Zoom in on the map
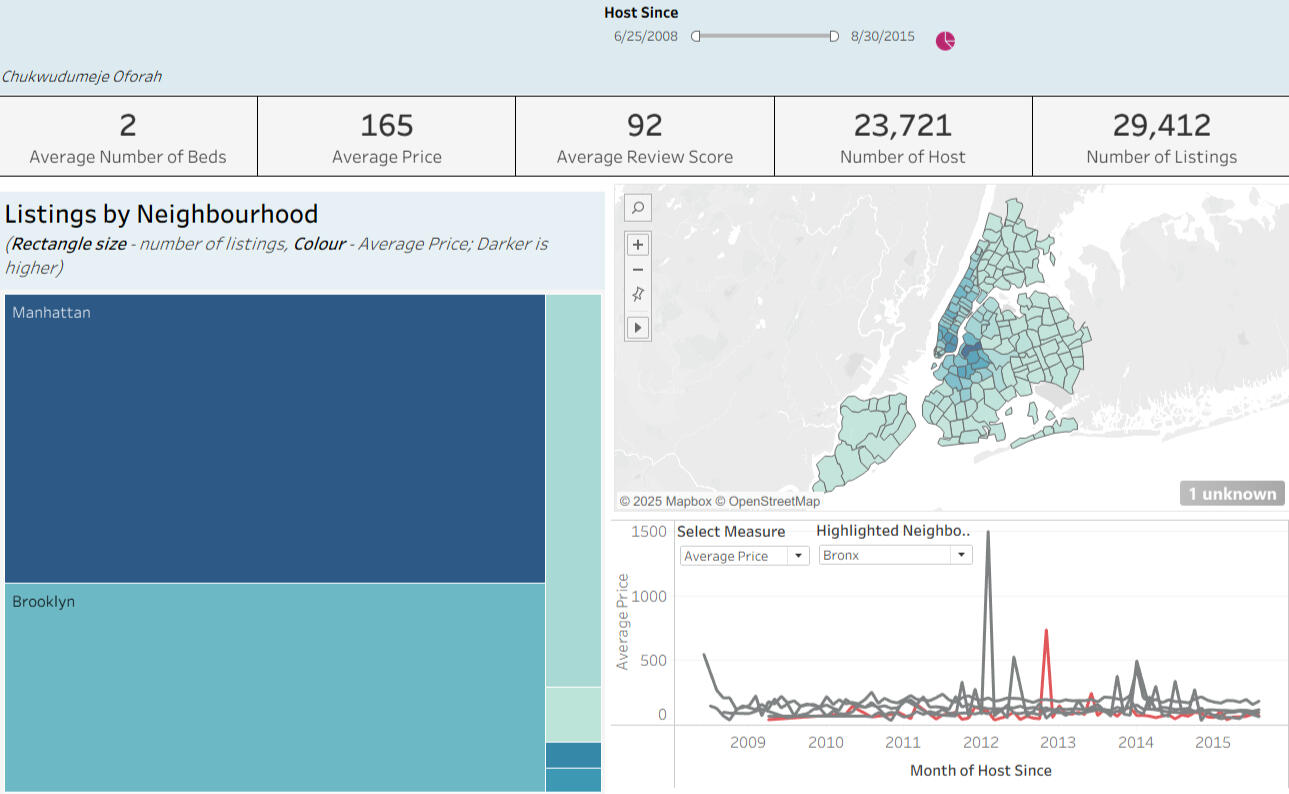 637,244
